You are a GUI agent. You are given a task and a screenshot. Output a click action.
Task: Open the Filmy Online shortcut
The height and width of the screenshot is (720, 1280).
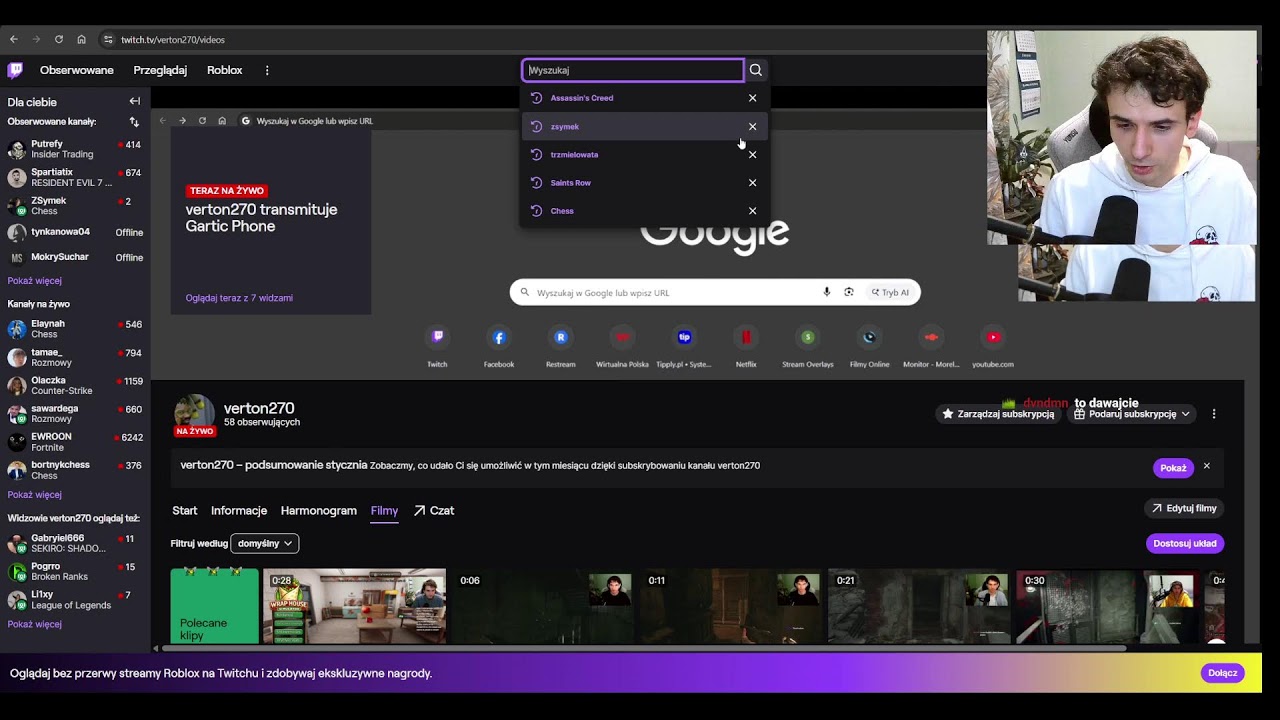coord(869,338)
